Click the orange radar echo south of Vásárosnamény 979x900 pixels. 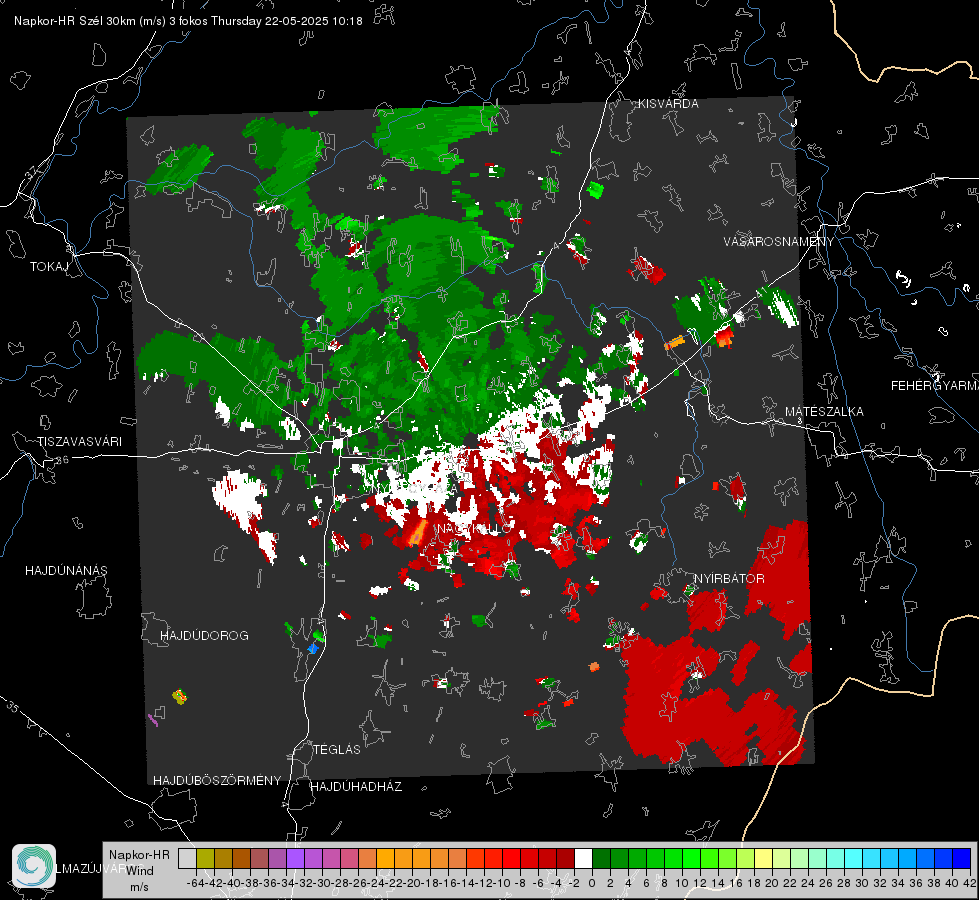tap(675, 342)
